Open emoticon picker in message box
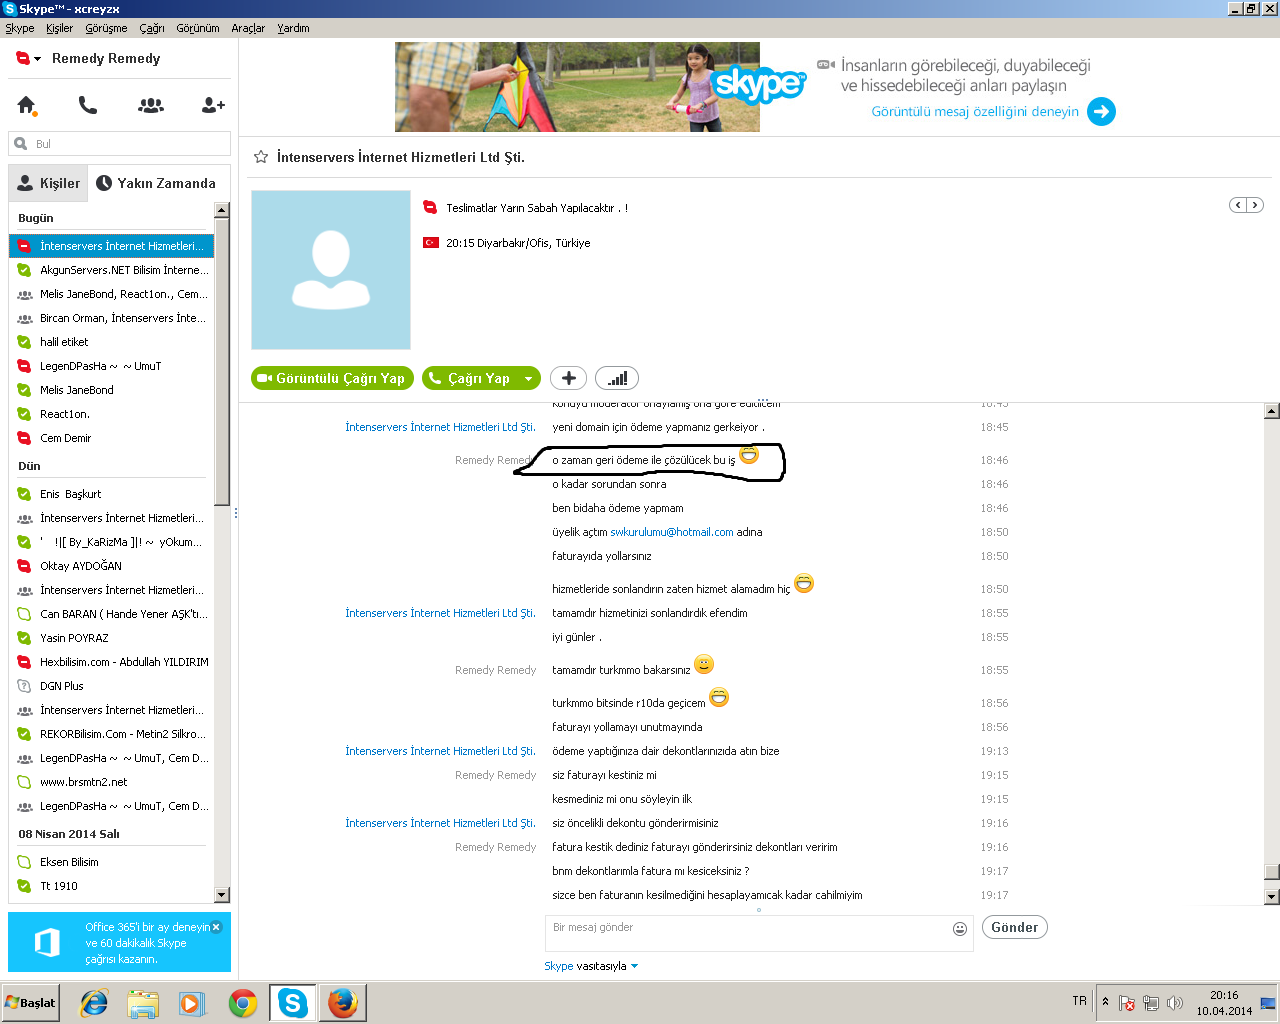1280x1024 pixels. pyautogui.click(x=960, y=929)
